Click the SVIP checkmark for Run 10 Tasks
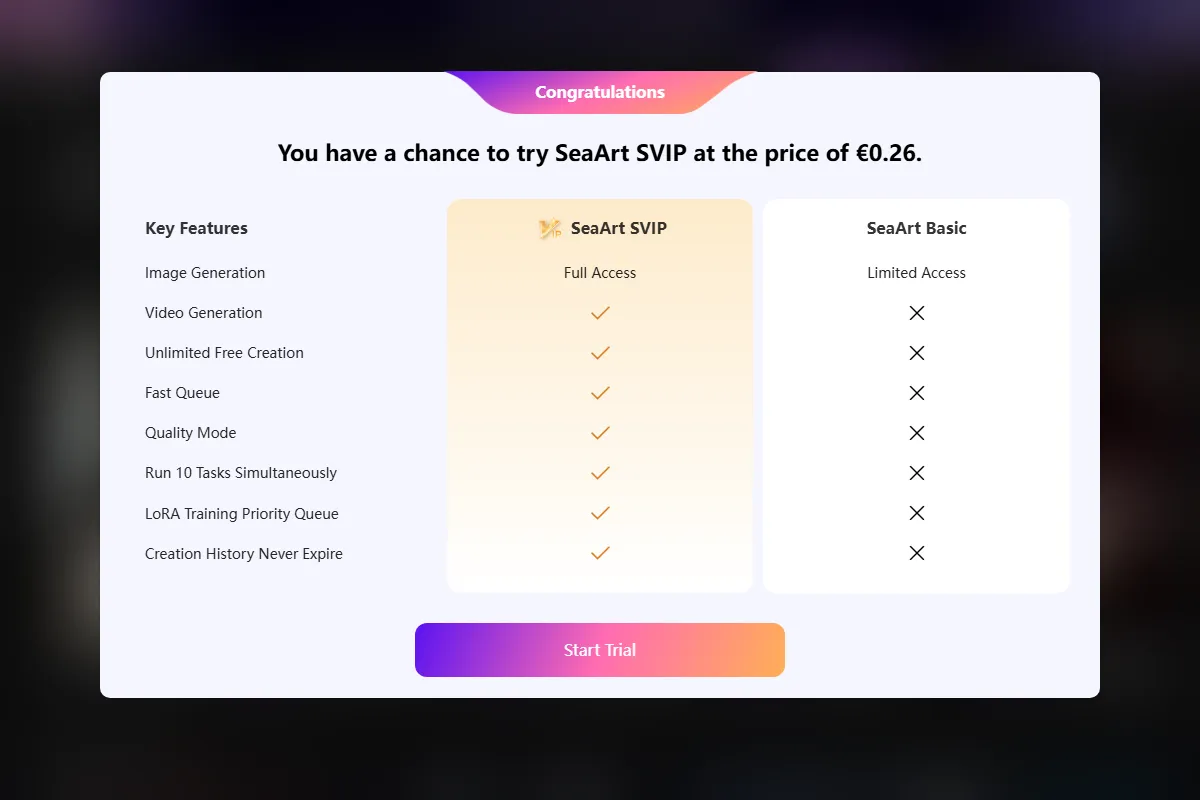This screenshot has width=1200, height=800. (600, 473)
